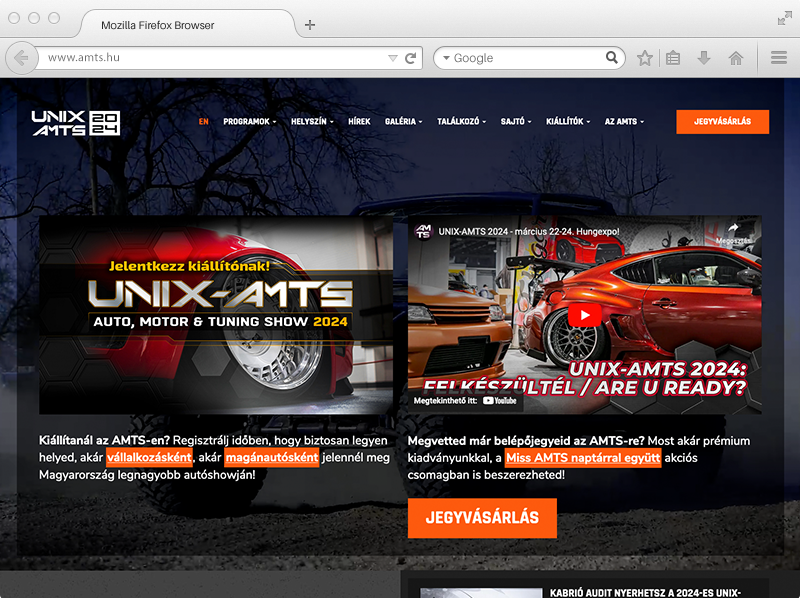Expand the PROGRAMOK dropdown menu
800x598 pixels.
[x=250, y=122]
